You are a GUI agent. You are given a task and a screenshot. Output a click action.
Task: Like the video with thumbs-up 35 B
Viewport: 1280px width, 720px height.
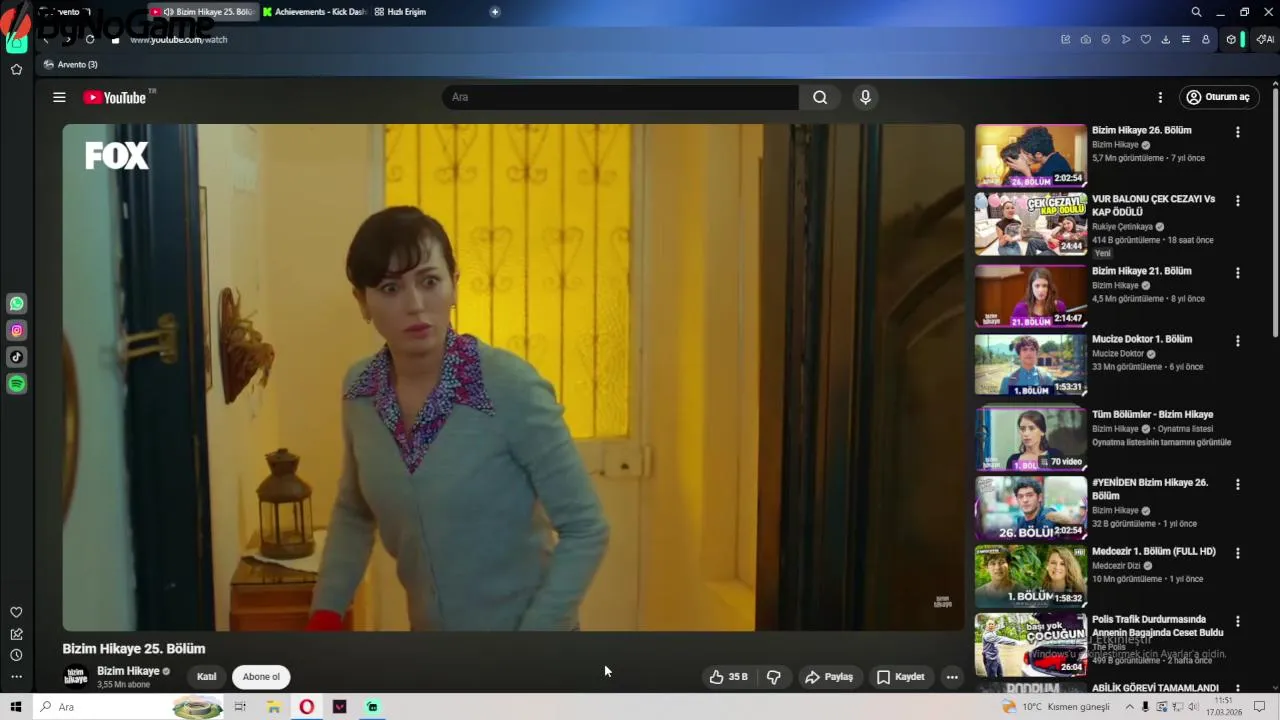pyautogui.click(x=729, y=677)
